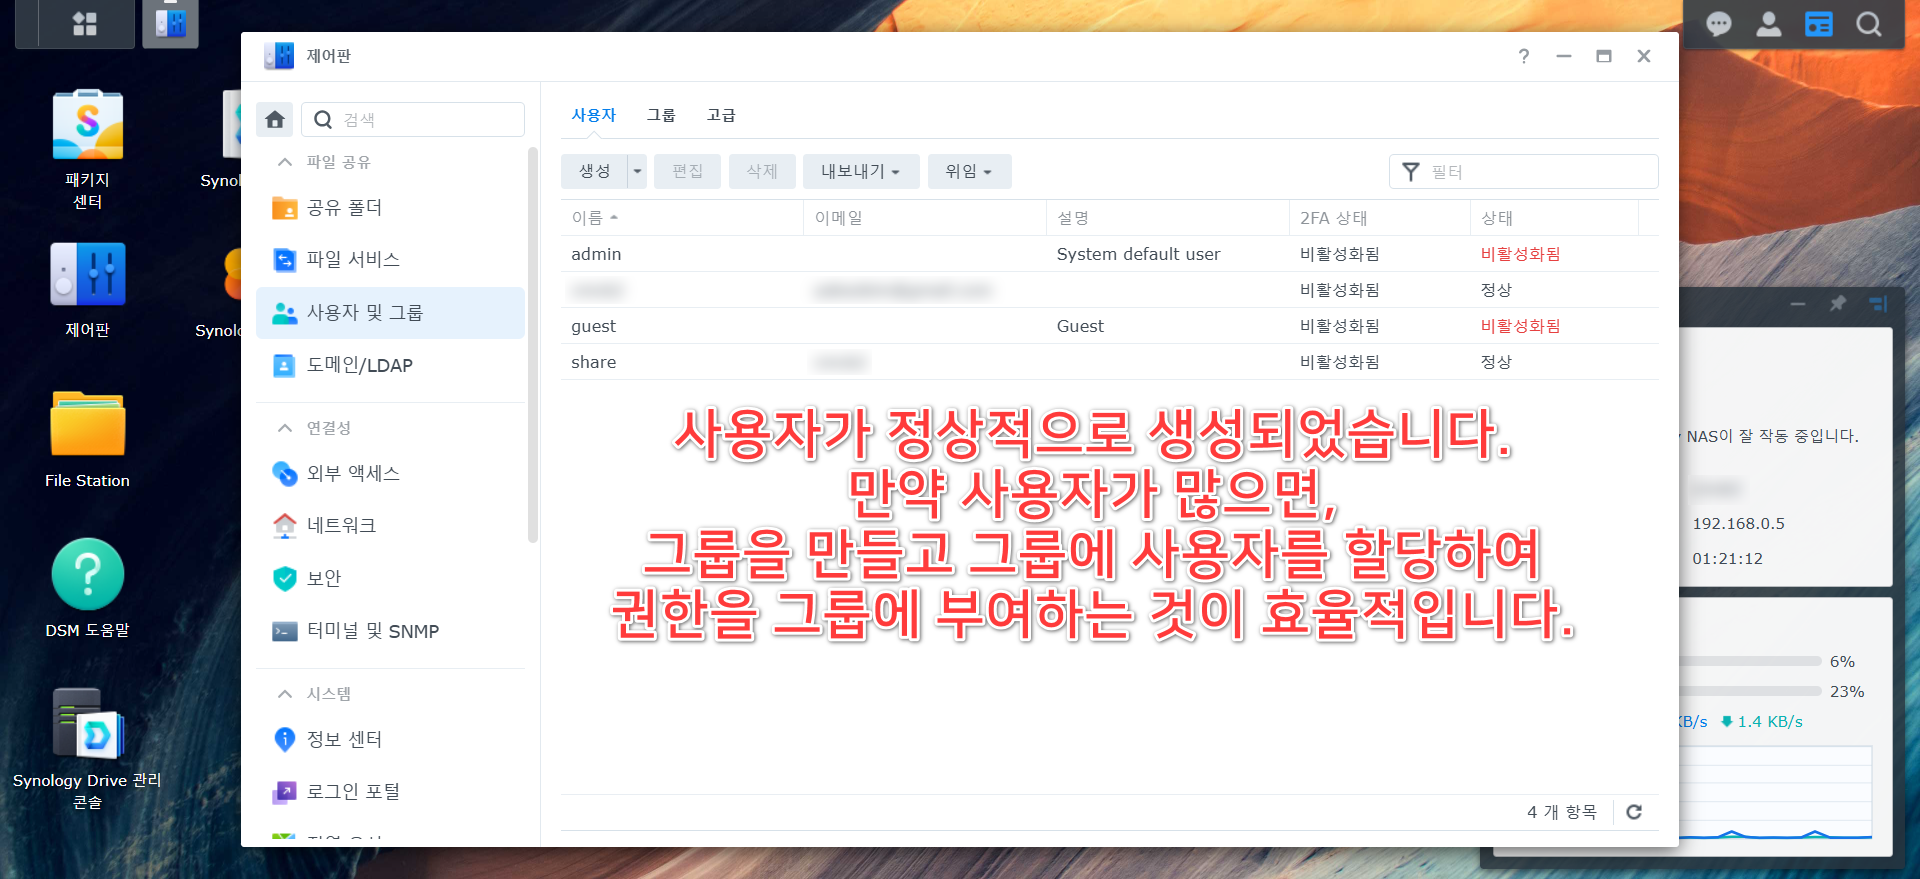The image size is (1920, 879).
Task: Open 보안 in the sidebar
Action: click(x=390, y=579)
